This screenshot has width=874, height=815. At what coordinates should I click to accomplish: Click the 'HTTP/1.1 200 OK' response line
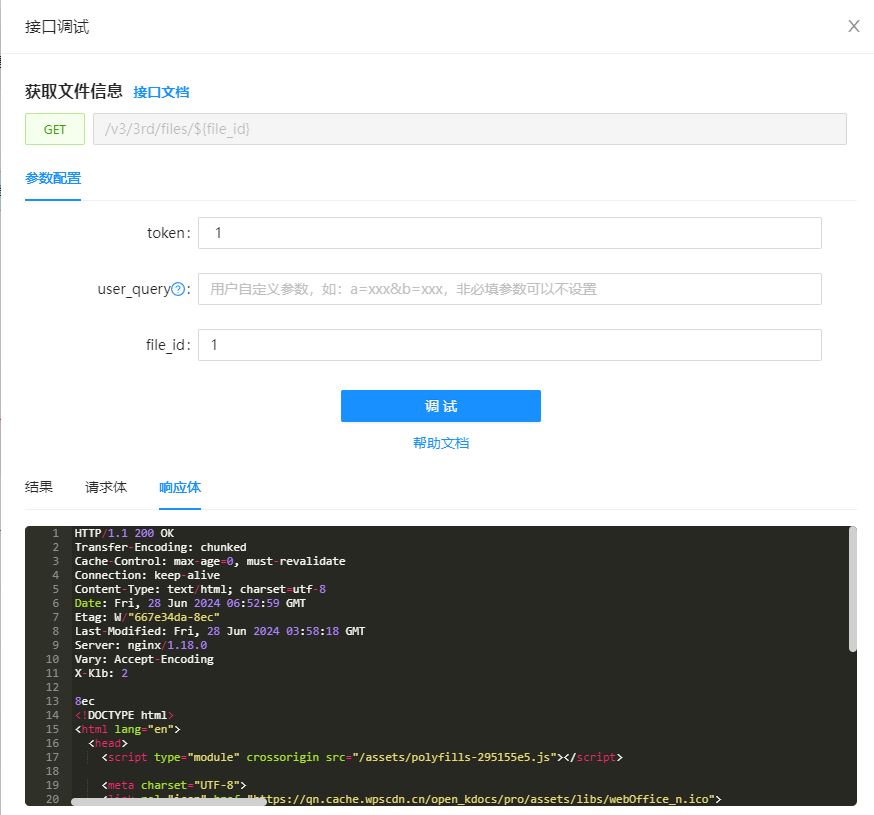click(x=124, y=533)
